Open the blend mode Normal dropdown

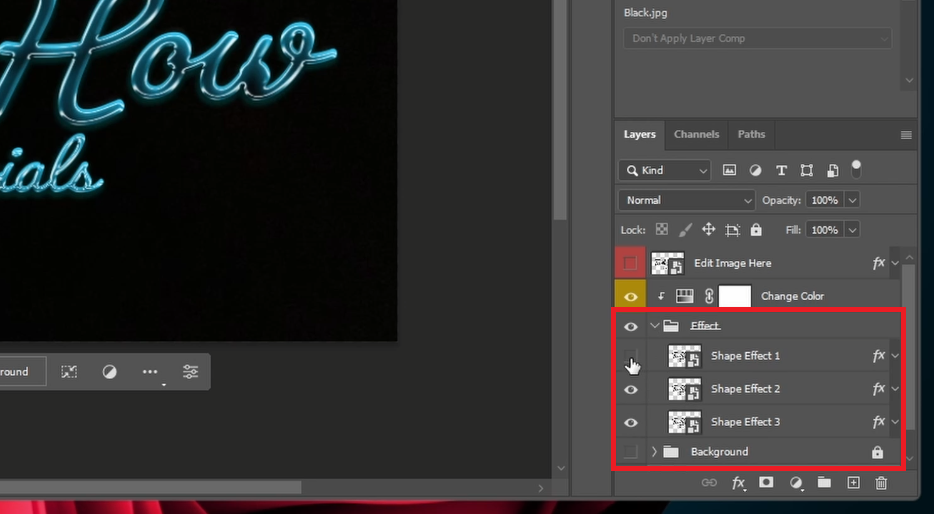687,200
